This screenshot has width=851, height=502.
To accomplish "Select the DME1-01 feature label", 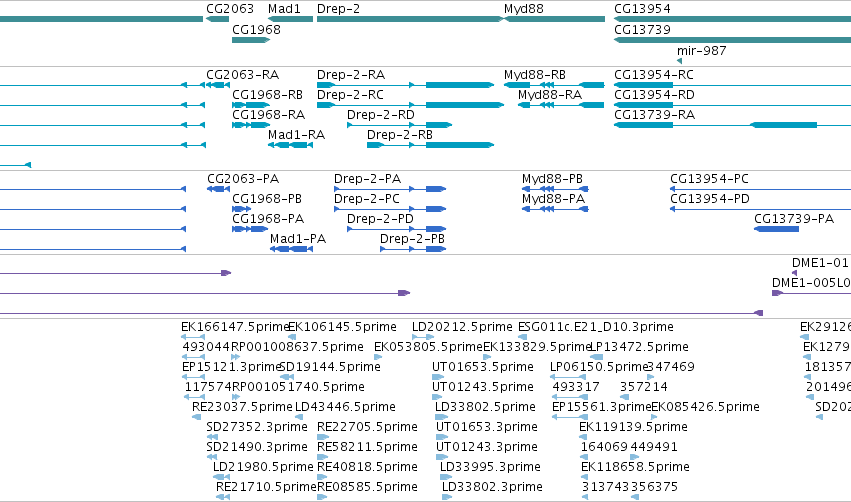I will [x=820, y=263].
